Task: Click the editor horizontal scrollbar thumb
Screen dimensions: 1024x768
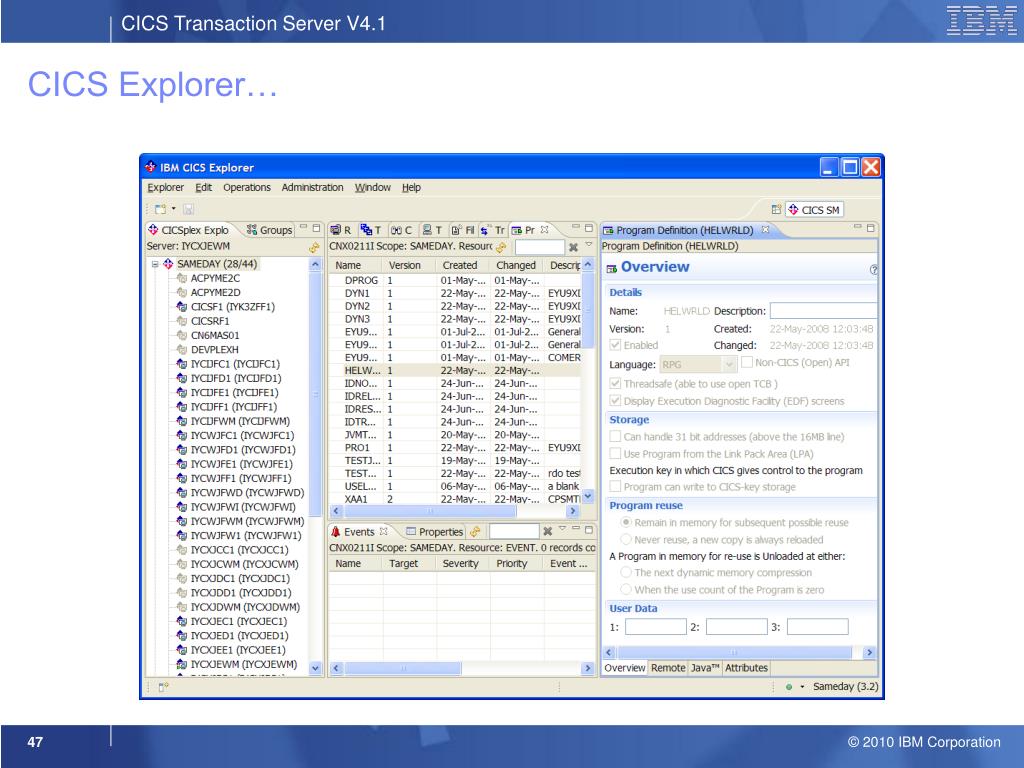Action: pos(734,652)
